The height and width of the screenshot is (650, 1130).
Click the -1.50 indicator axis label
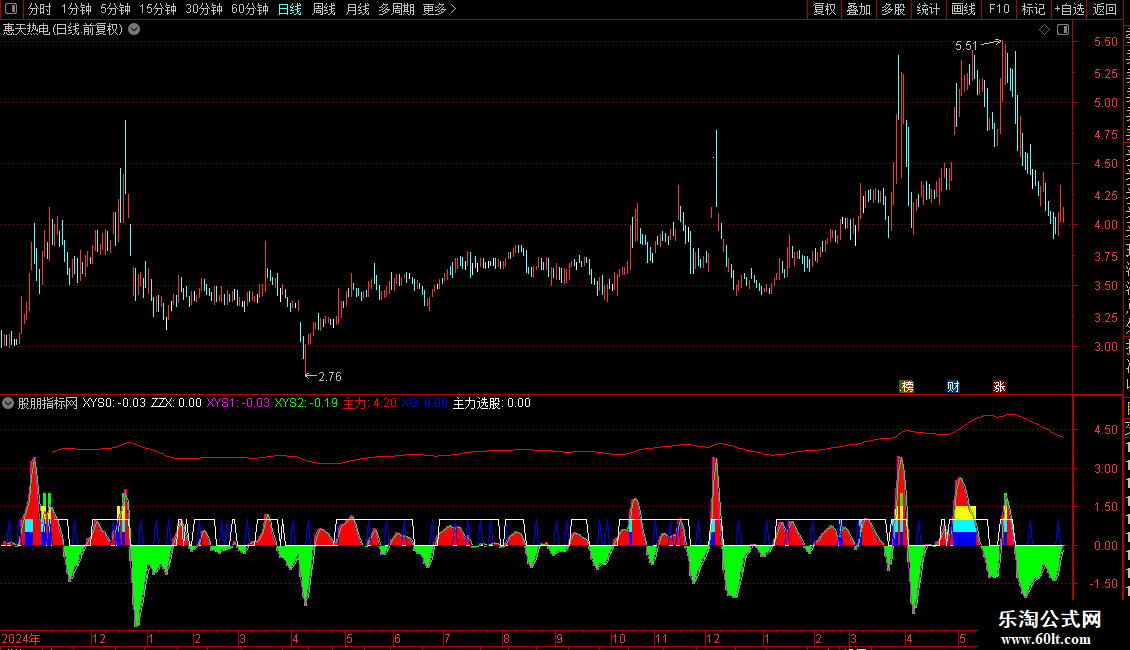coord(1104,584)
